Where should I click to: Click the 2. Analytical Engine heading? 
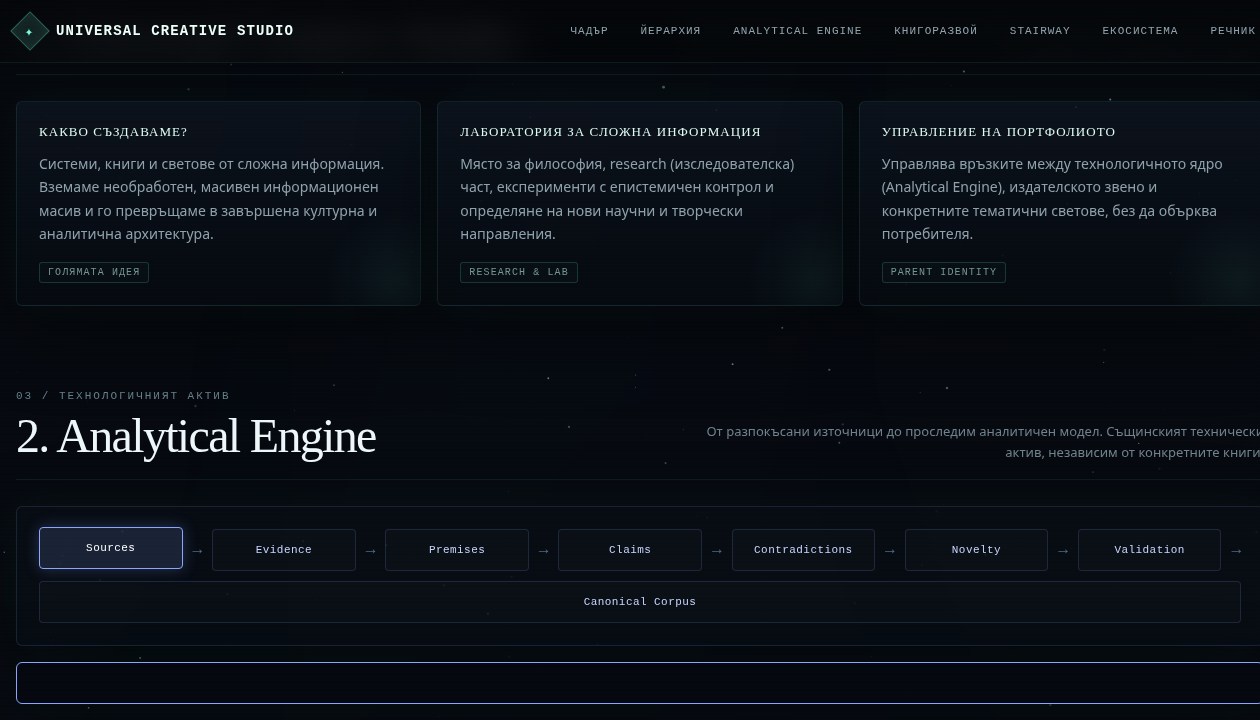pyautogui.click(x=196, y=437)
